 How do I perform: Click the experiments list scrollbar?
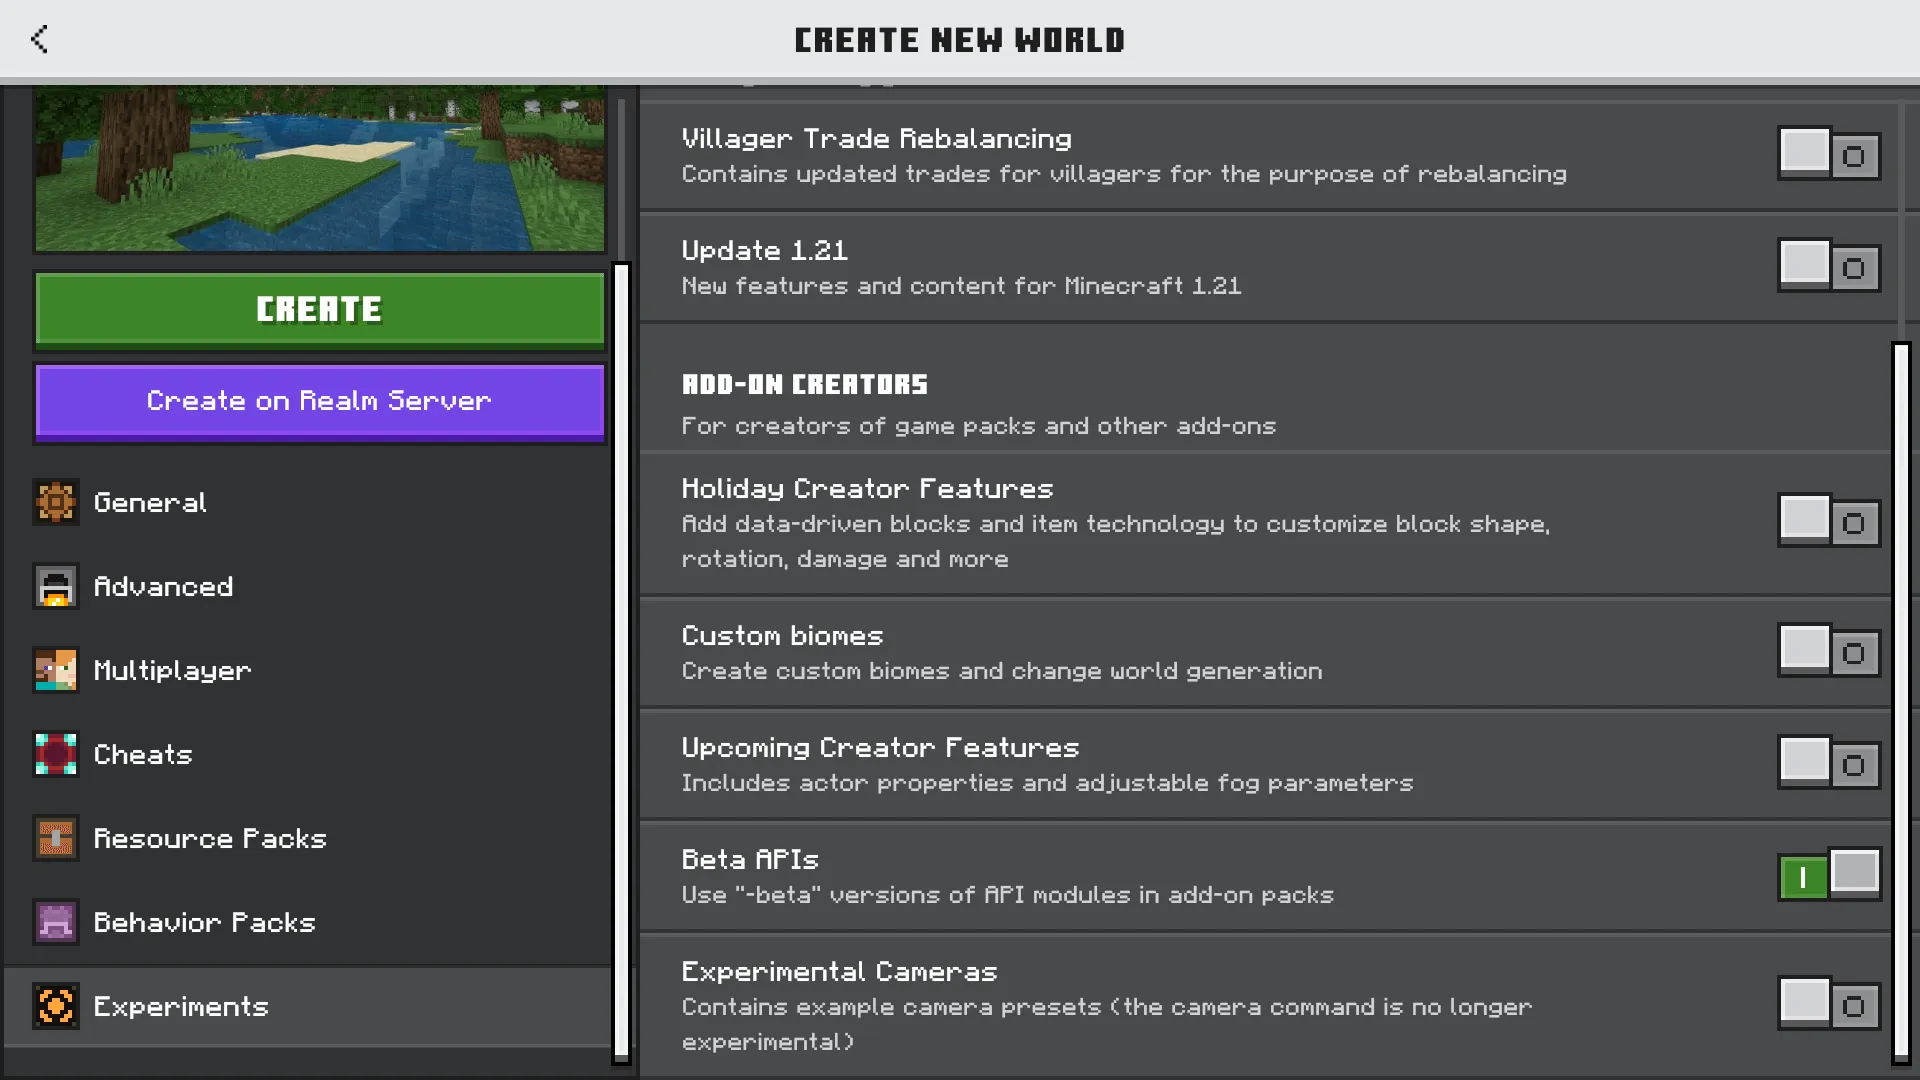click(x=1901, y=703)
